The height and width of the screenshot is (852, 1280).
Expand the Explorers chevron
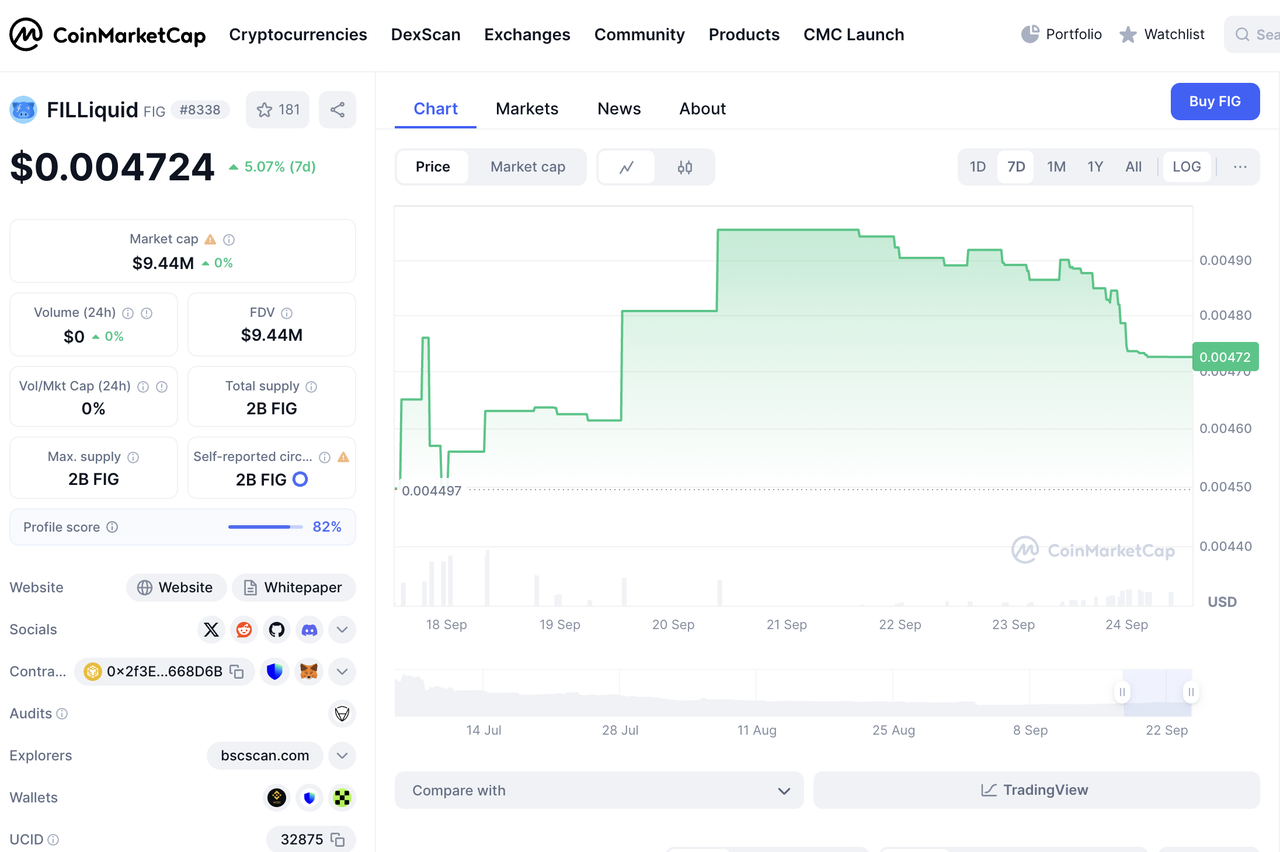pos(342,756)
